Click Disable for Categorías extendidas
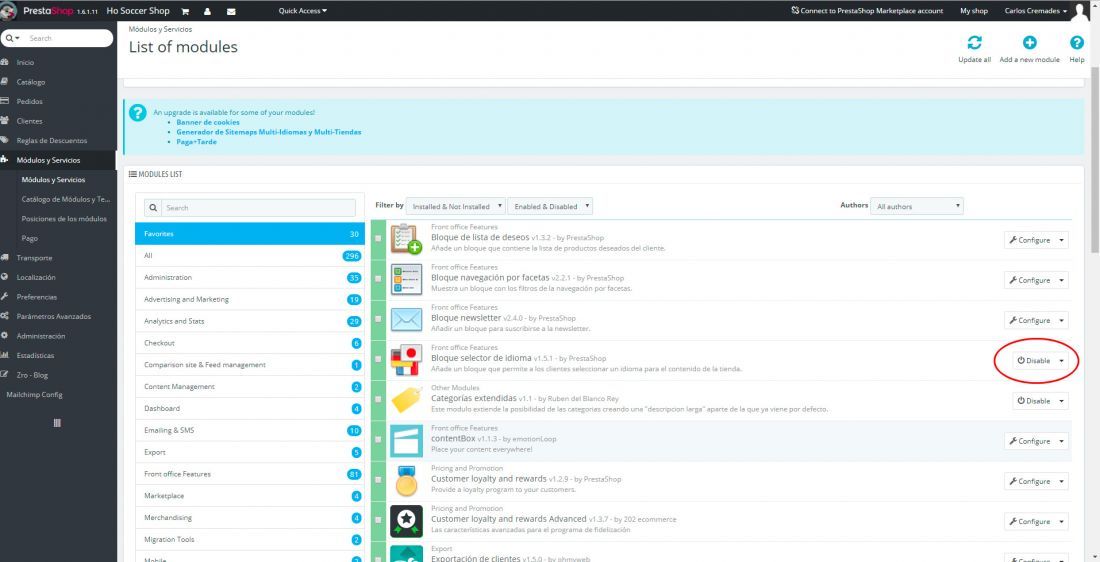This screenshot has width=1100, height=562. [1033, 401]
